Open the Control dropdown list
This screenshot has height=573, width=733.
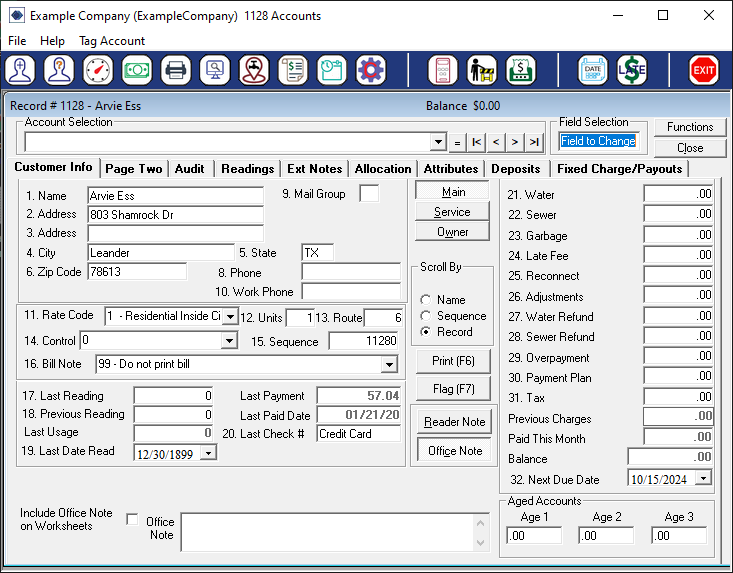[x=229, y=340]
